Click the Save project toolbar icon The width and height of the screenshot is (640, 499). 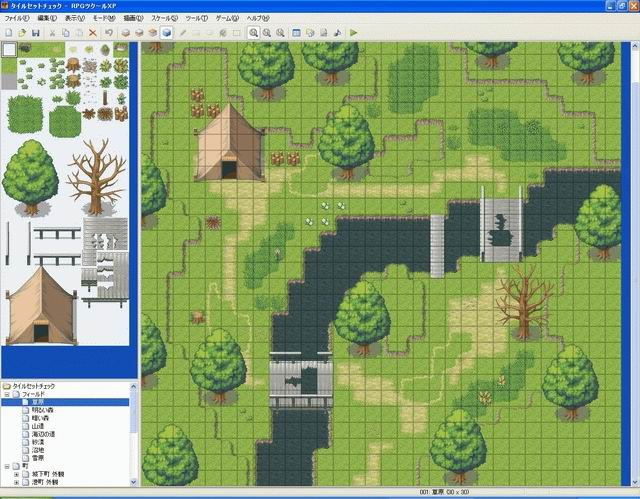[x=37, y=32]
